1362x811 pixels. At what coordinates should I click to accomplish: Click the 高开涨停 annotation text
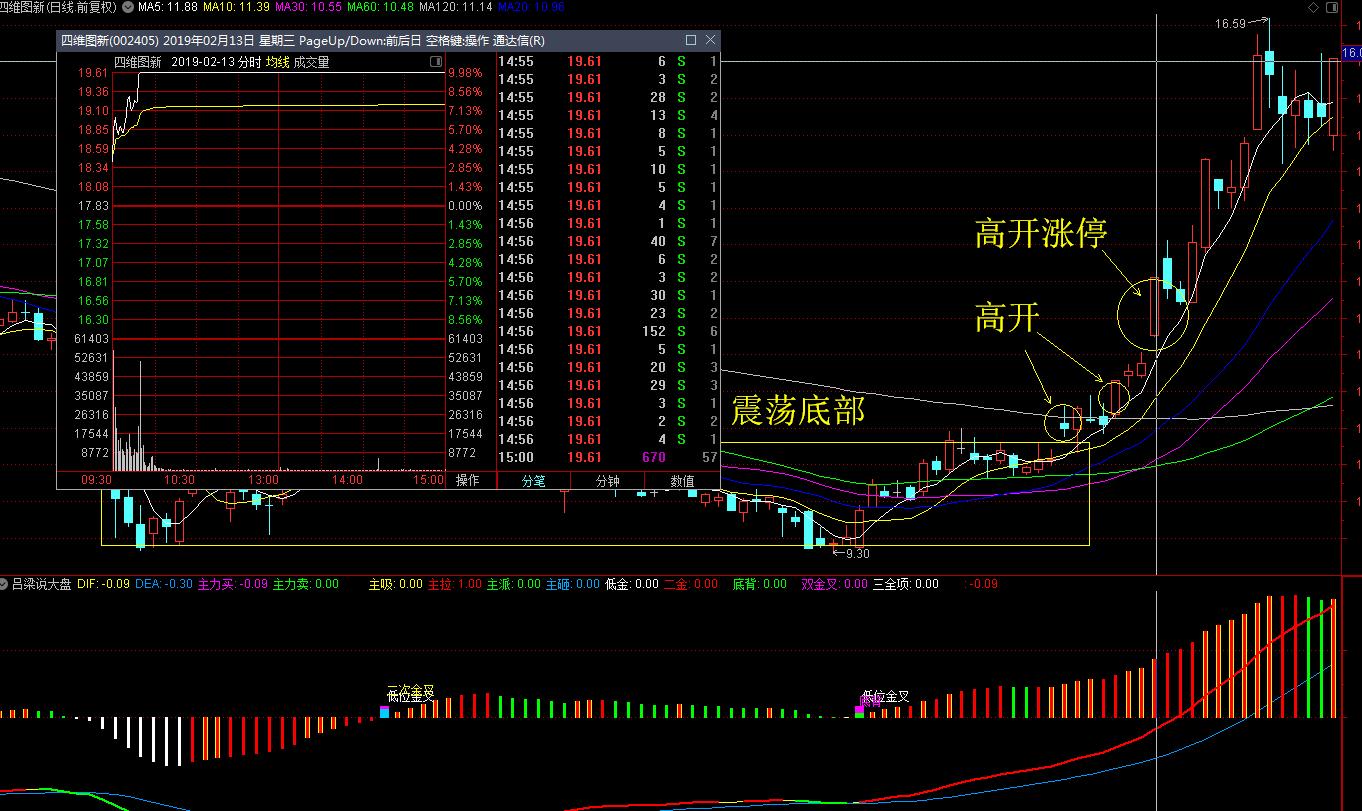[1041, 234]
